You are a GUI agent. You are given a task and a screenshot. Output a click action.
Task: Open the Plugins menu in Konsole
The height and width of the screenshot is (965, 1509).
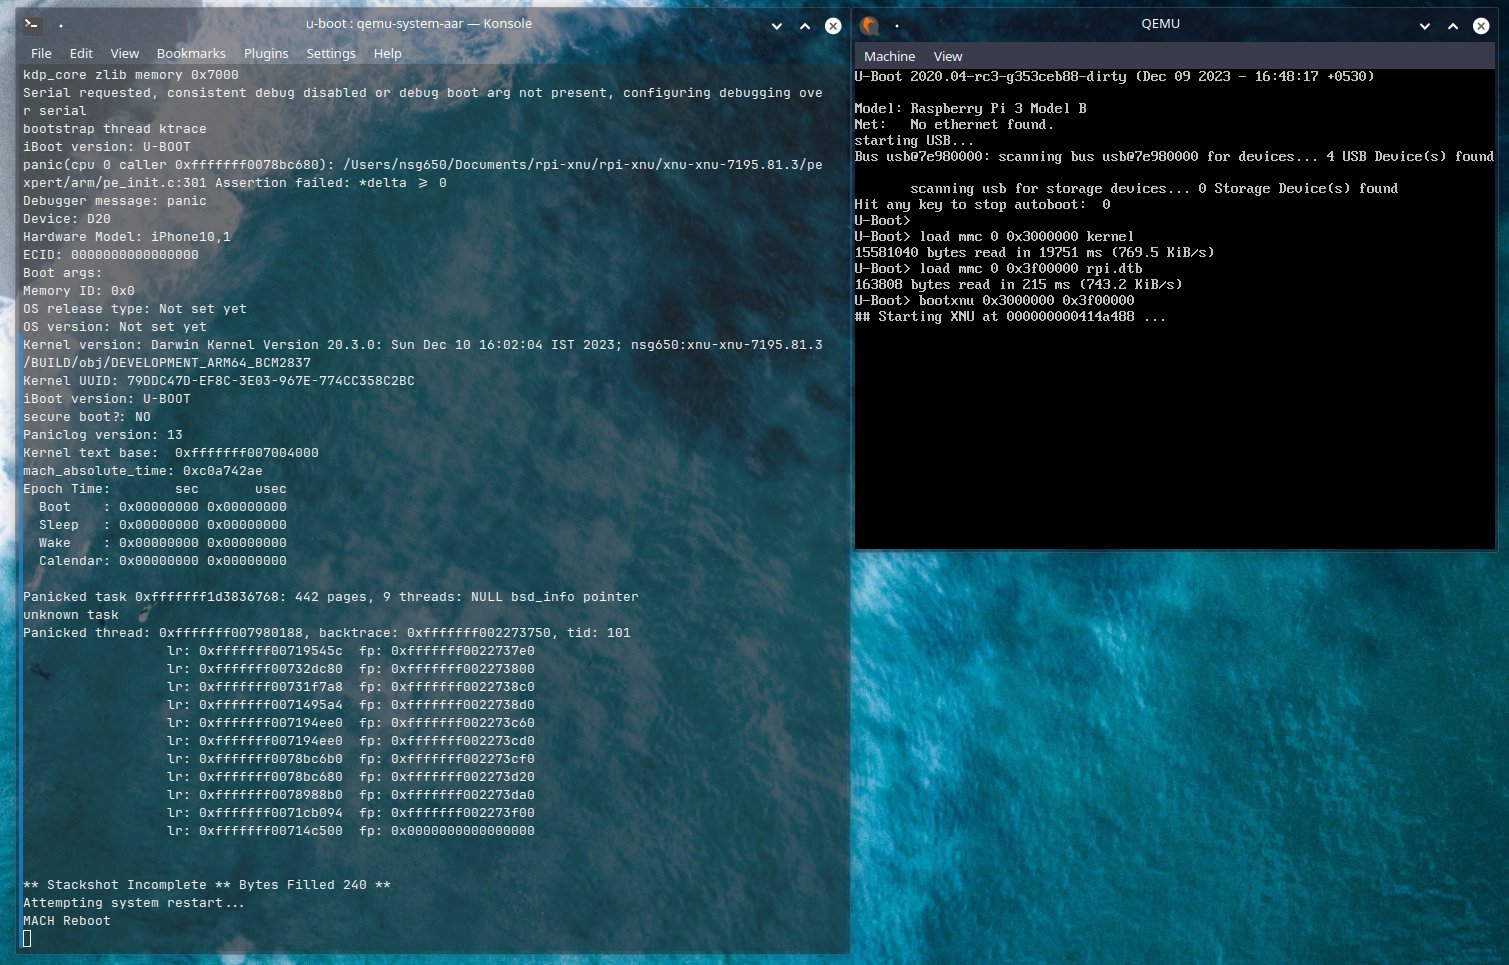tap(266, 53)
